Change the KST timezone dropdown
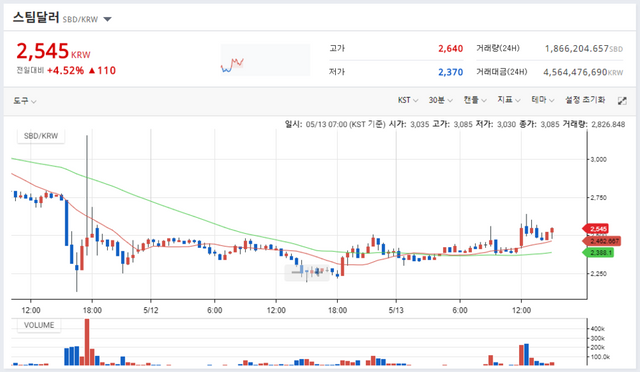The height and width of the screenshot is (372, 640). pyautogui.click(x=408, y=100)
